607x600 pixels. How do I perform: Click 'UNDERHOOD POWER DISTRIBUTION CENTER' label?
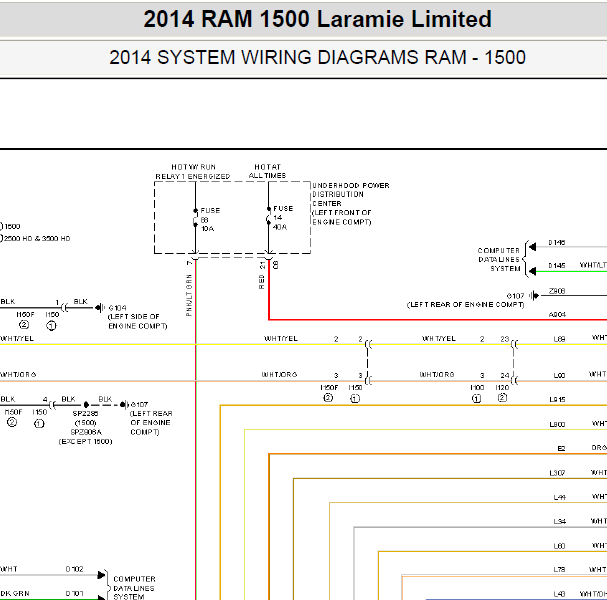[351, 194]
